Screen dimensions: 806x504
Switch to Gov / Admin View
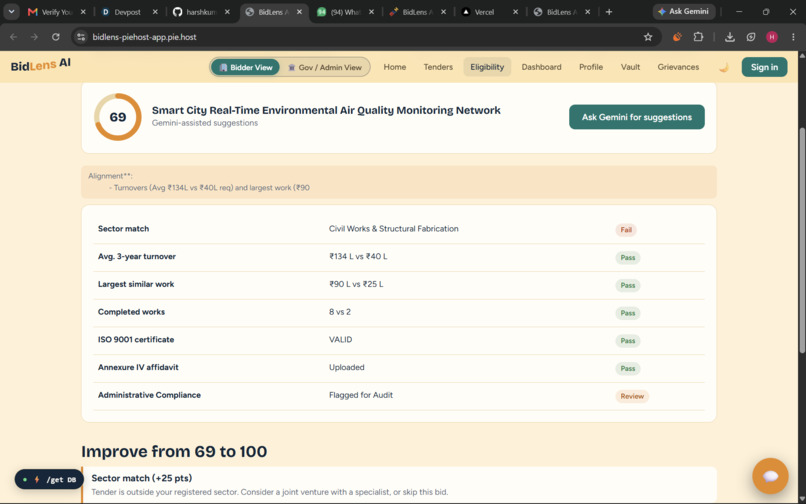(325, 67)
